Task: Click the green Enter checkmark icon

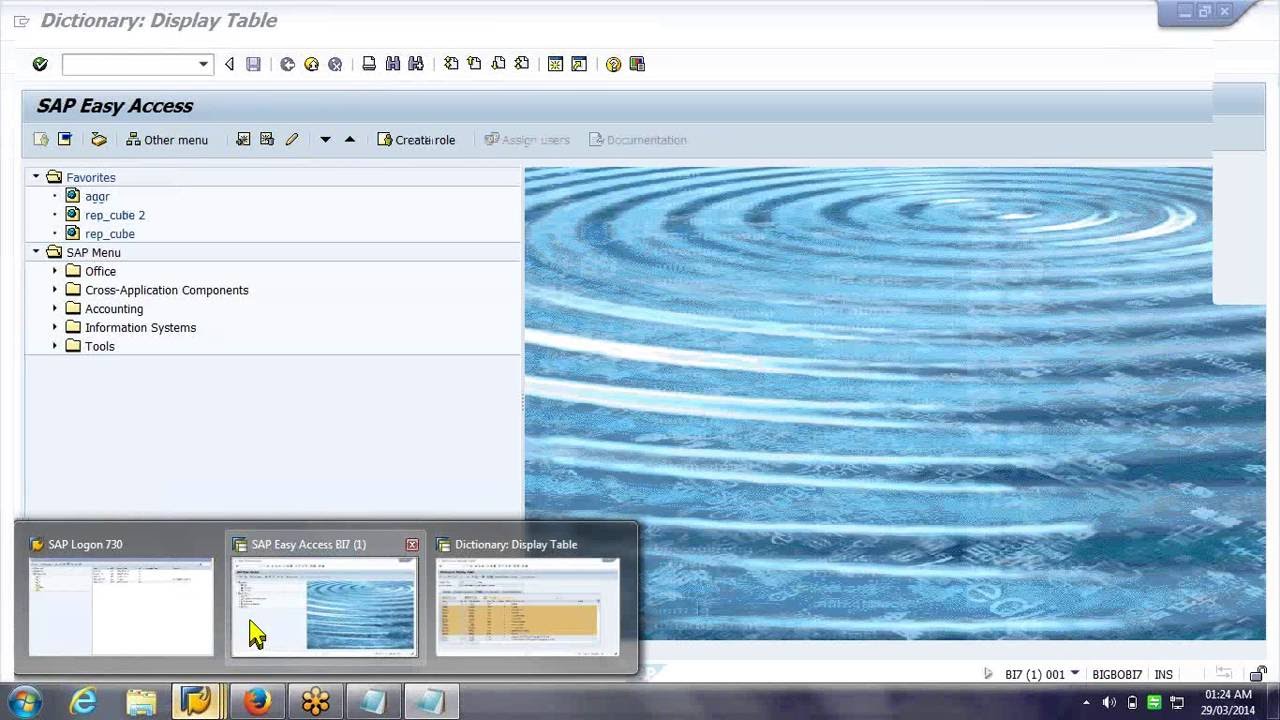Action: click(40, 64)
